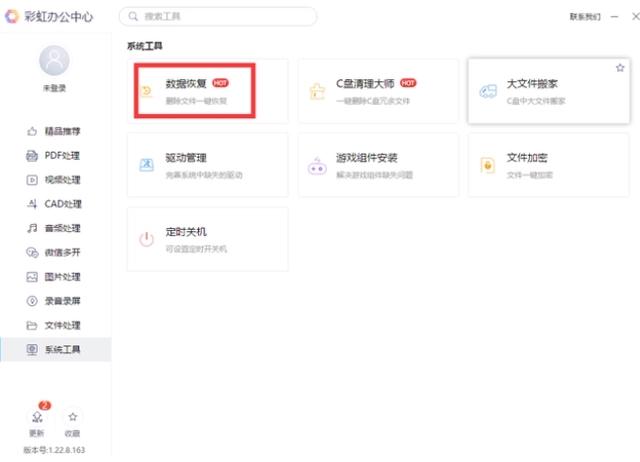This screenshot has height=462, width=640.
Task: Click the 彩虹办公中心 app logo
Action: [x=12, y=16]
